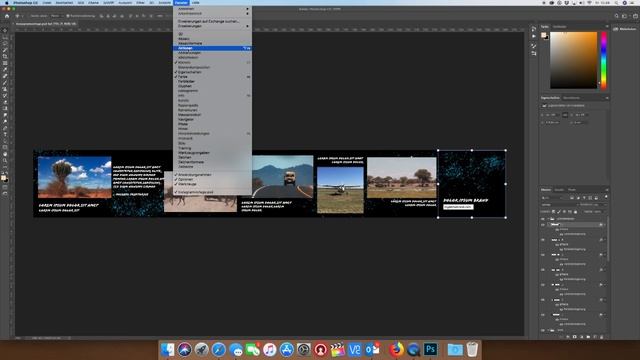This screenshot has width=640, height=360.
Task: Select the Rectangular Marquee tool
Action: coord(5,37)
